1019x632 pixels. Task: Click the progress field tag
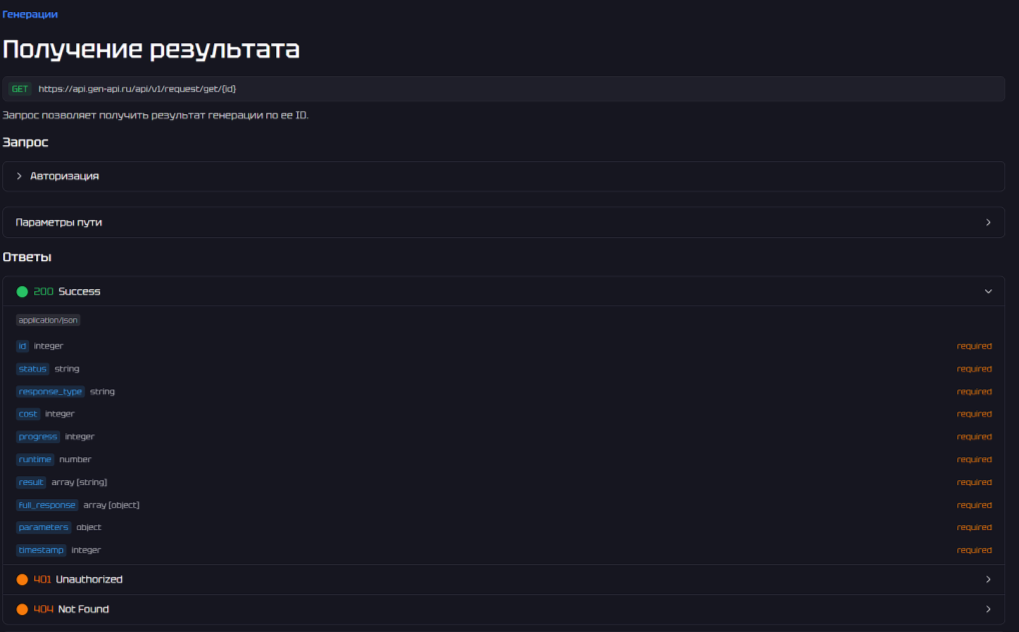[37, 437]
